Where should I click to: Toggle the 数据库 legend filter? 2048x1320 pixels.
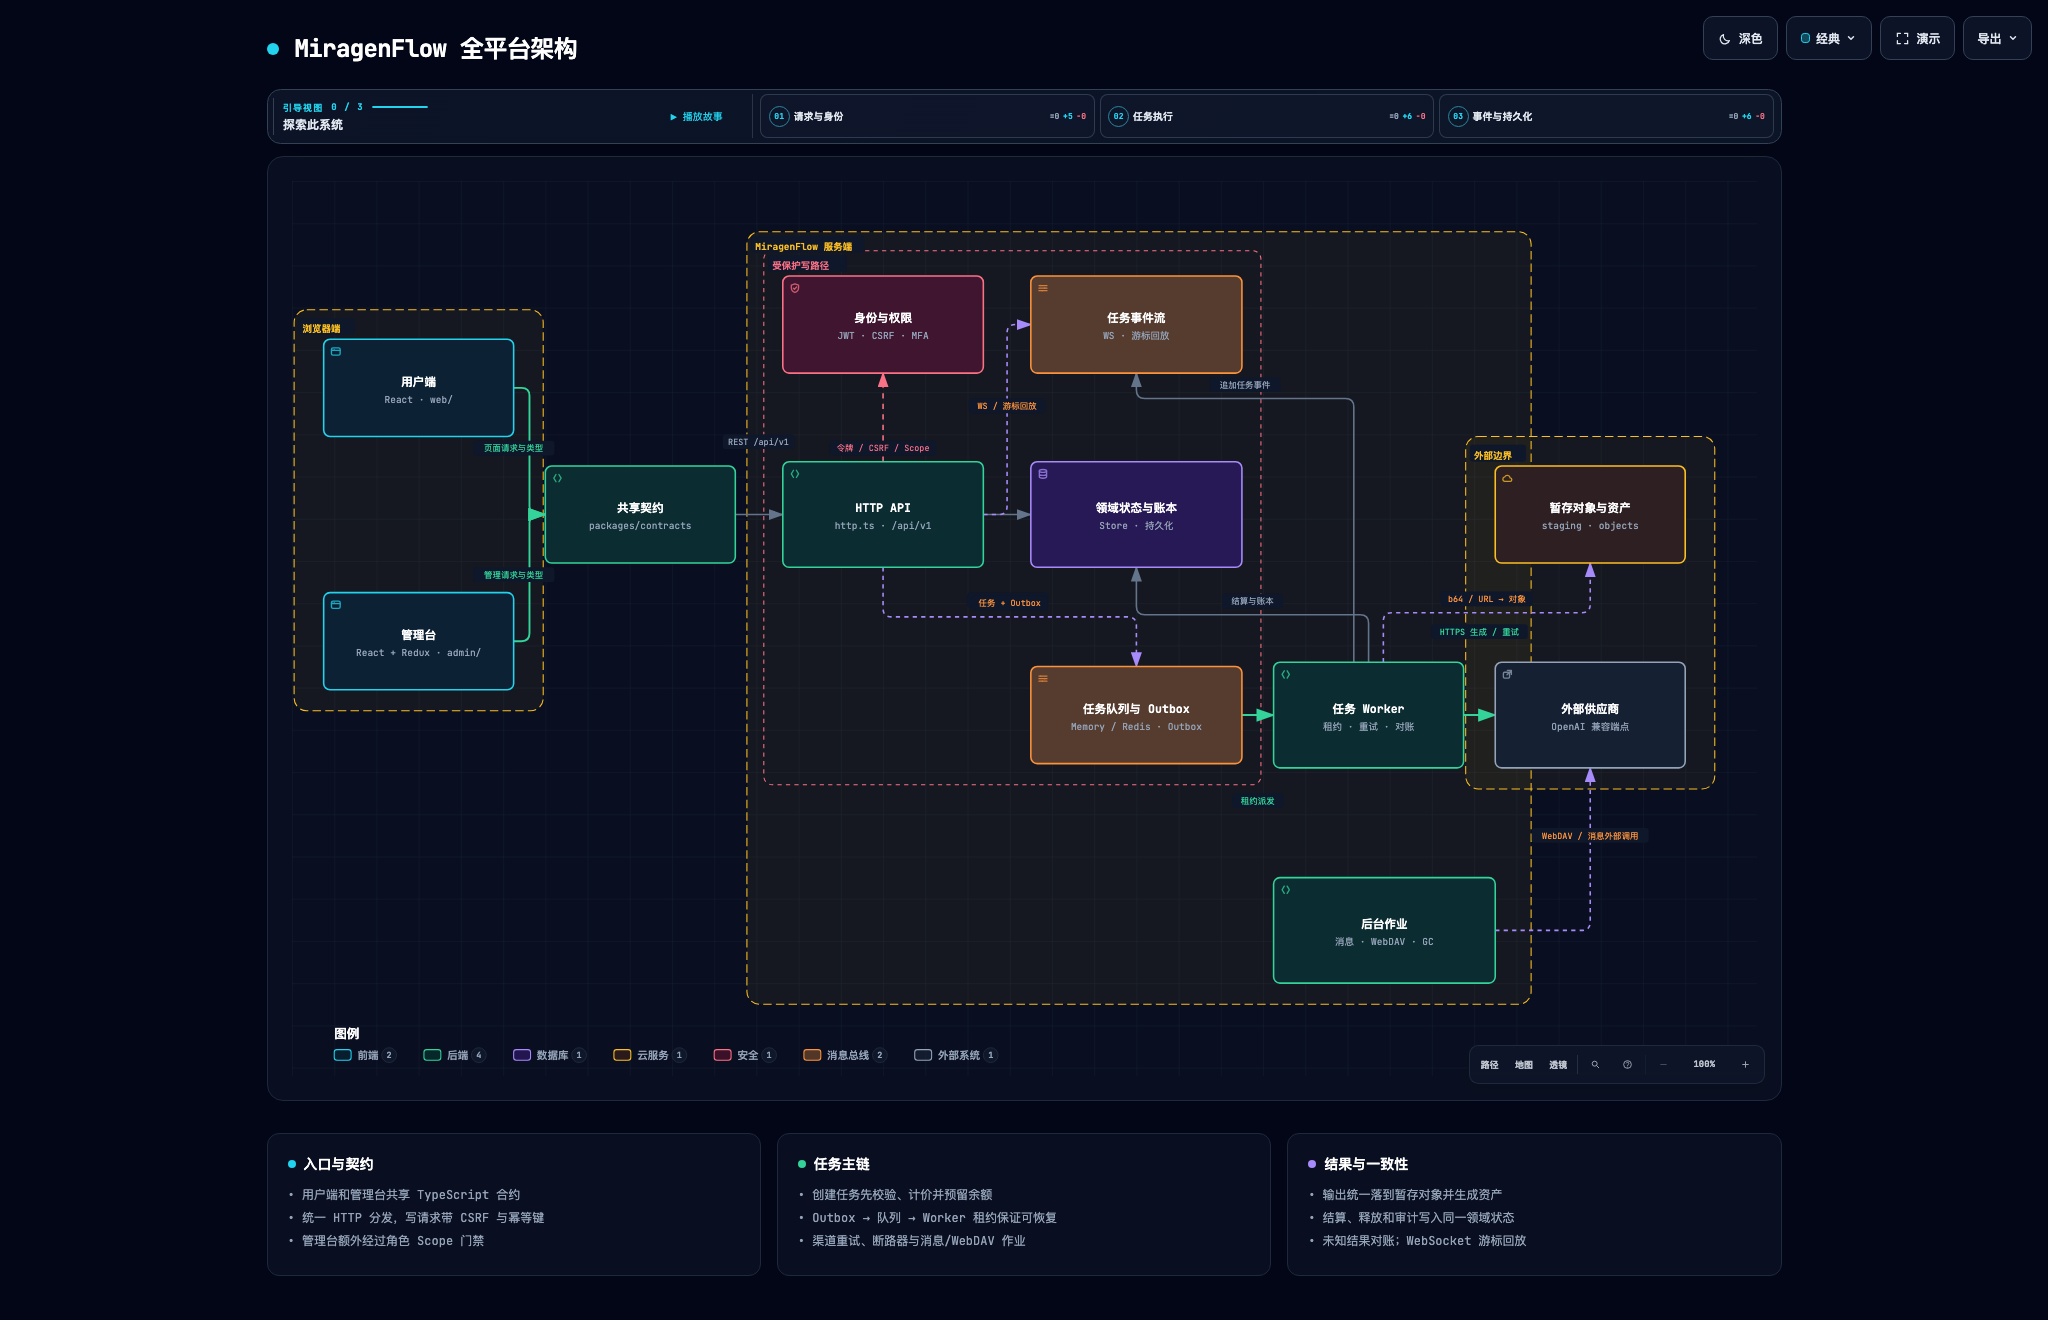[549, 1055]
